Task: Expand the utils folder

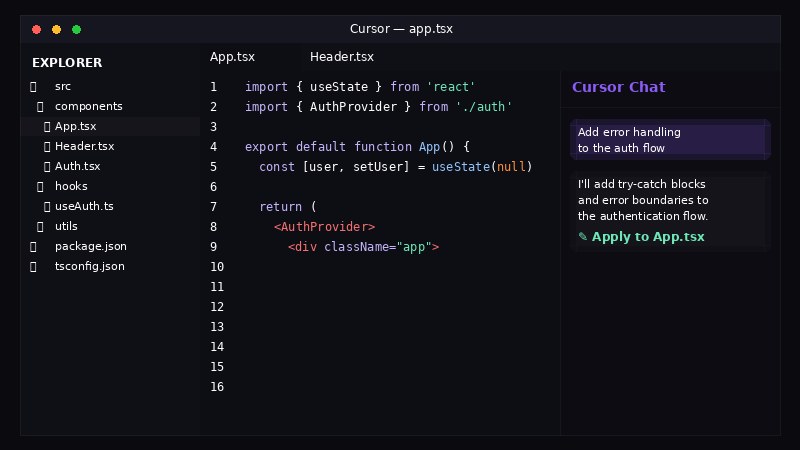Action: pos(66,226)
